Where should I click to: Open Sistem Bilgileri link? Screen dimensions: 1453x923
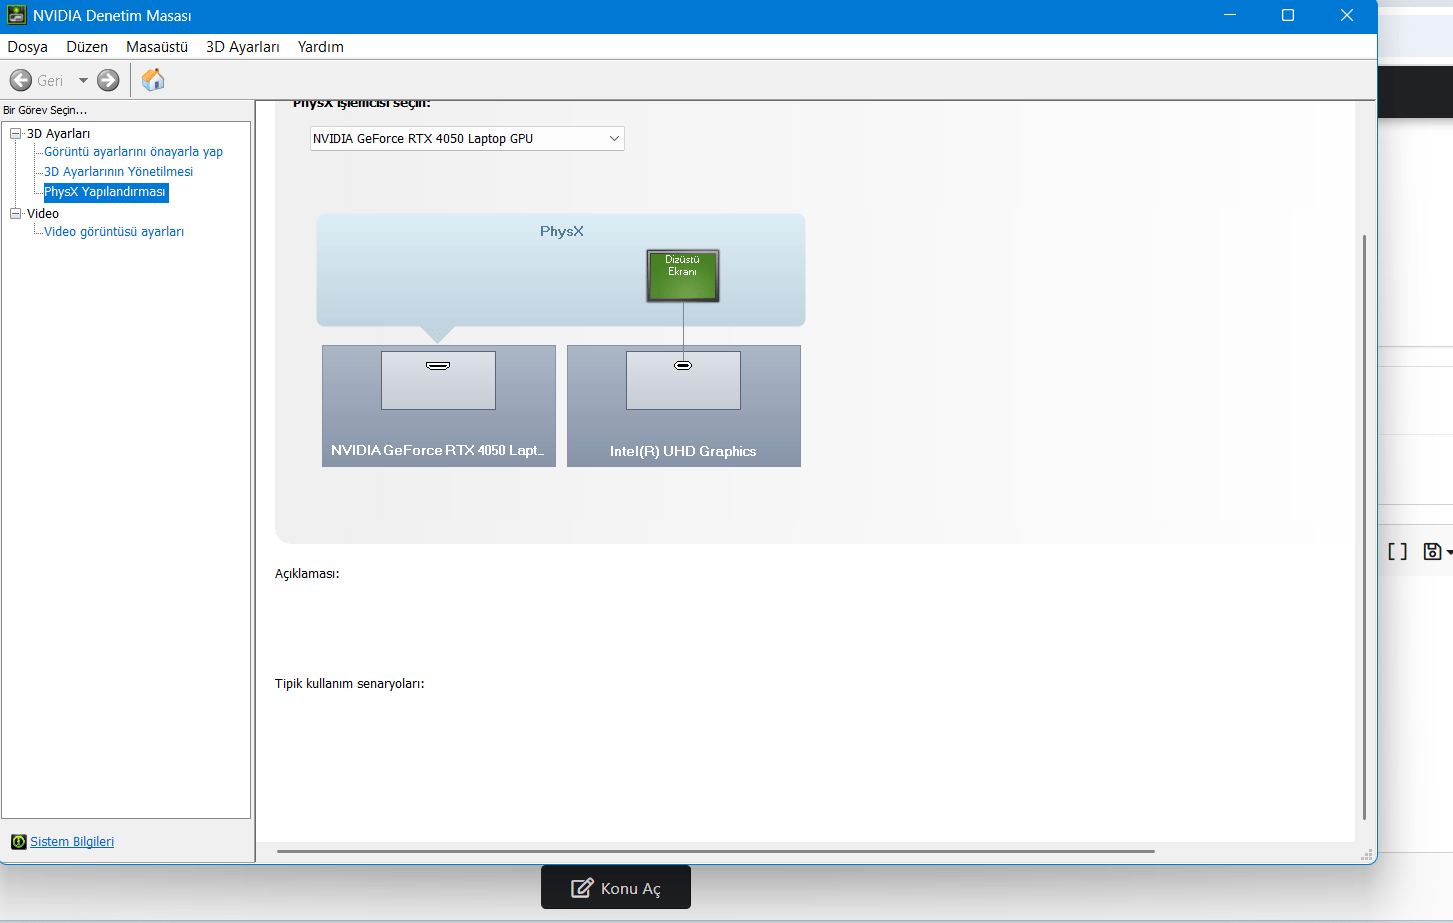tap(72, 842)
